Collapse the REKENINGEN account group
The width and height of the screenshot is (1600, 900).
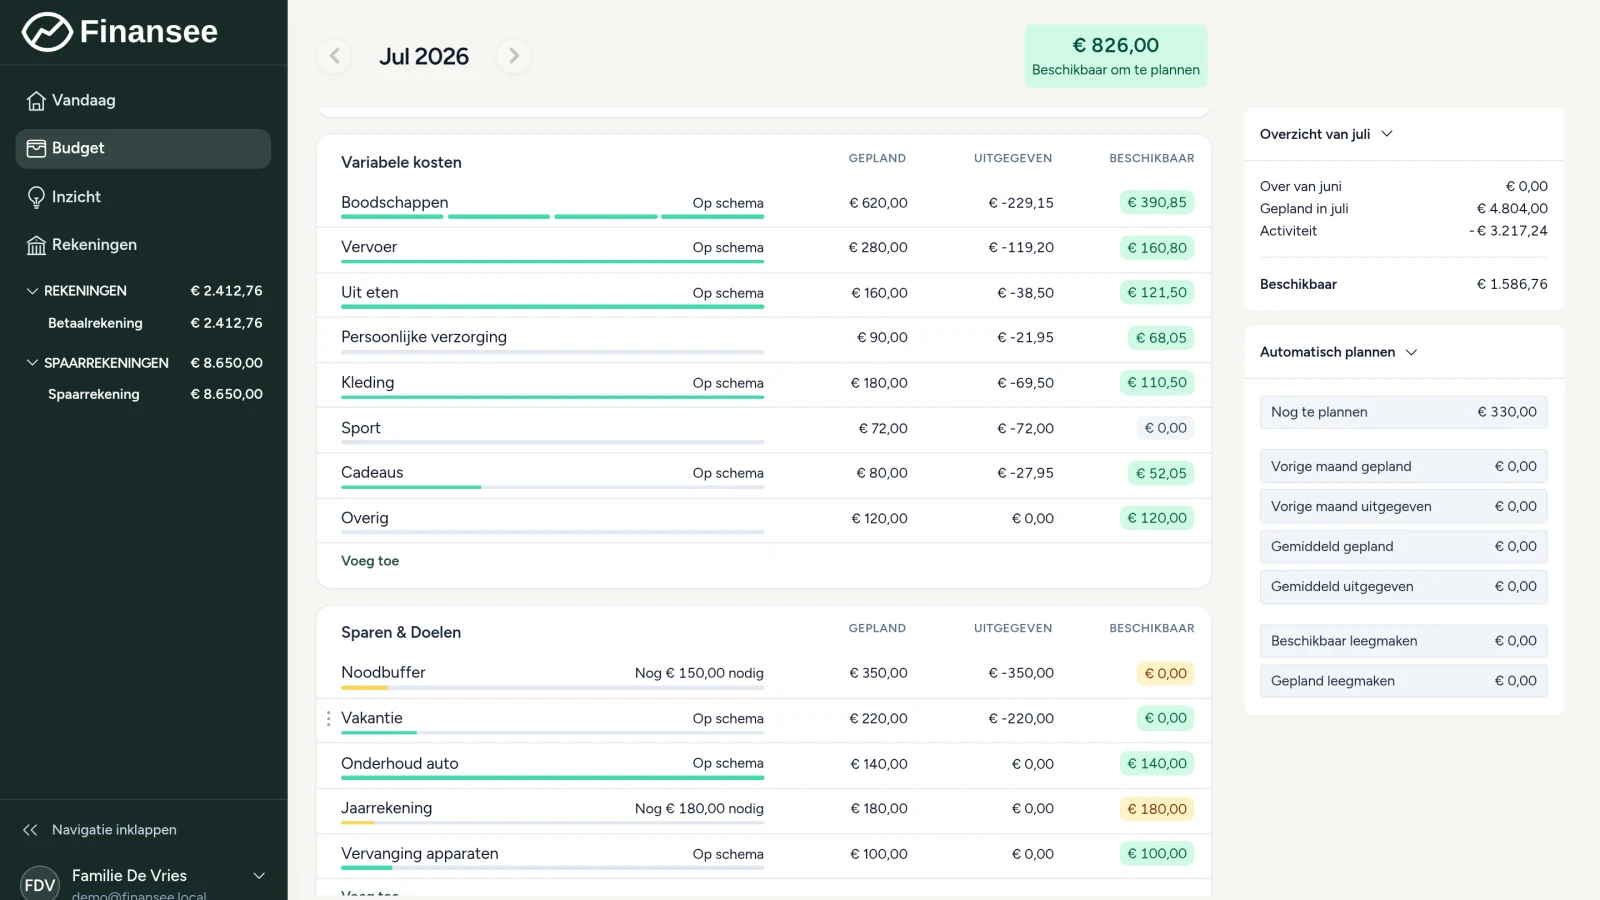(32, 291)
